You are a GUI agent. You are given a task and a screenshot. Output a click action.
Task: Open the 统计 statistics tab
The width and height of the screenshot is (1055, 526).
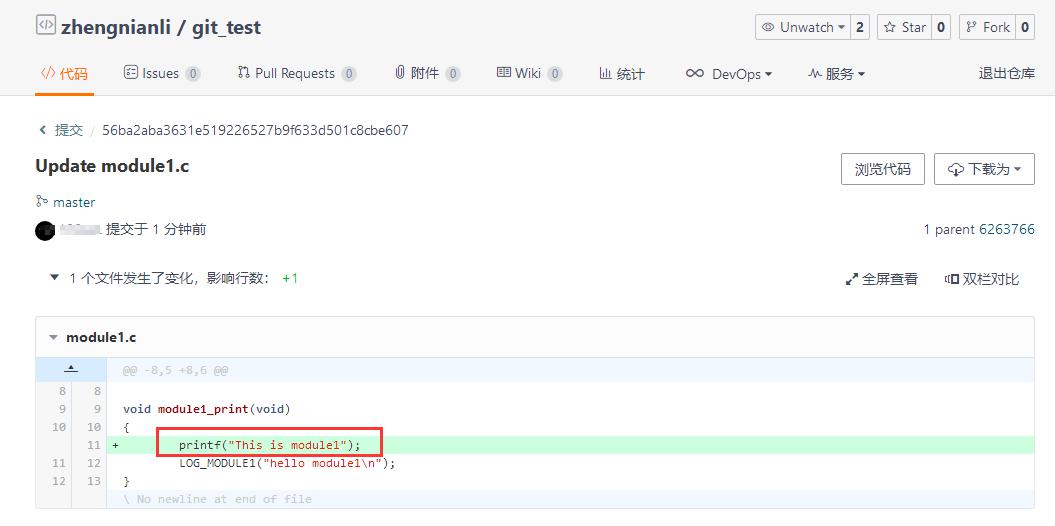(622, 74)
